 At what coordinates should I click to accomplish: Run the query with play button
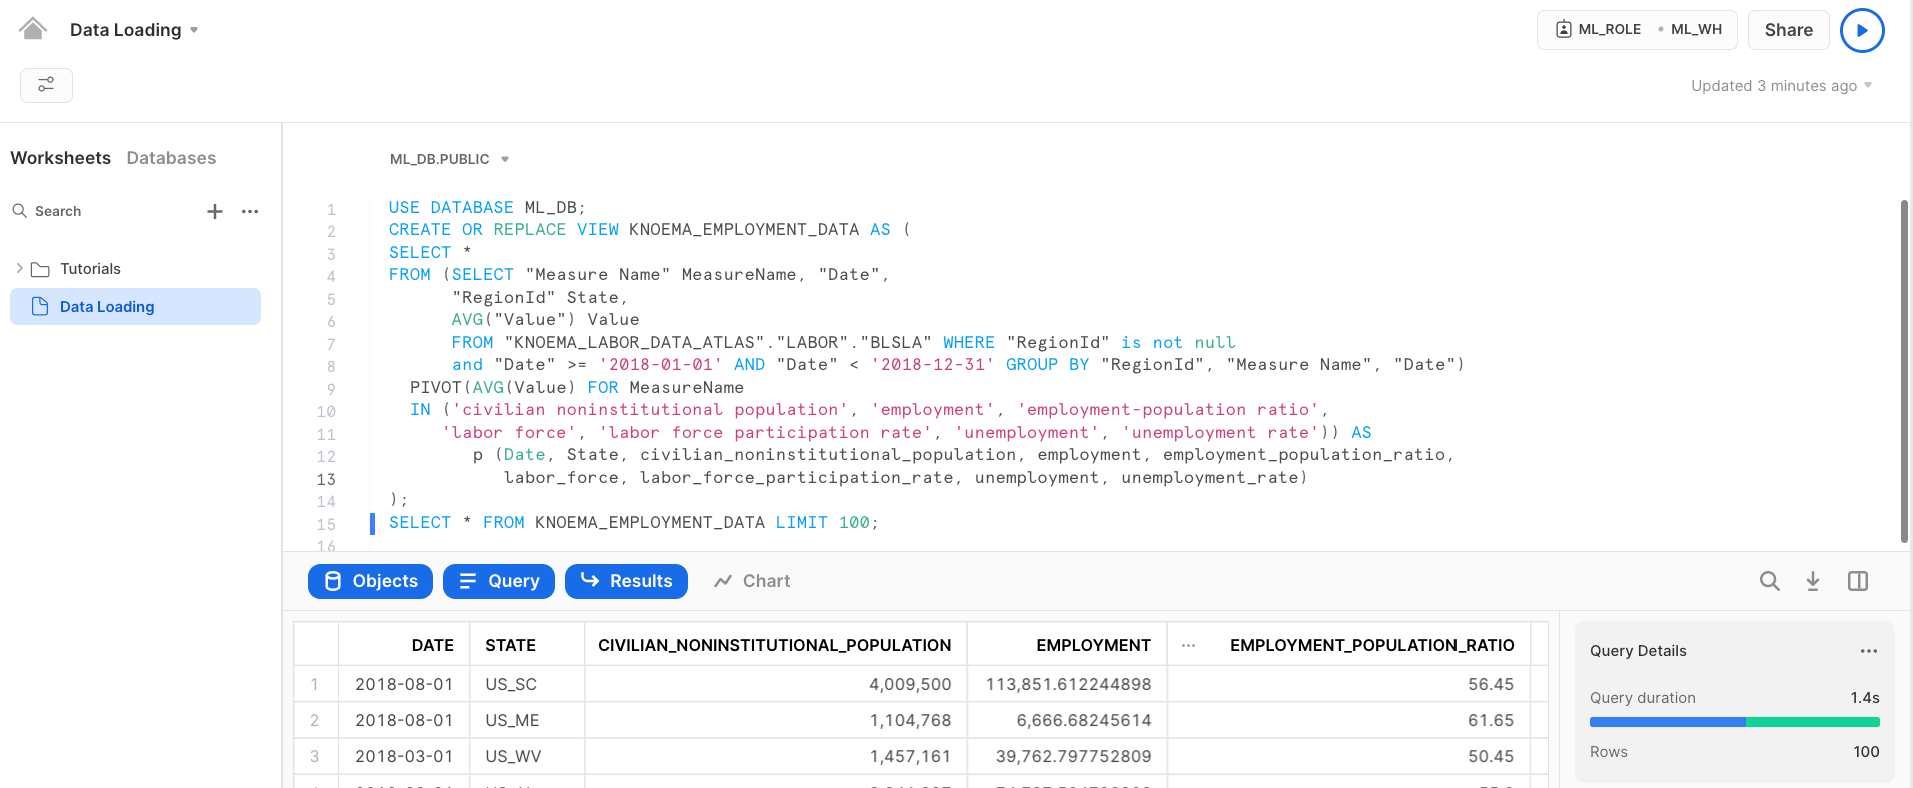pyautogui.click(x=1861, y=30)
